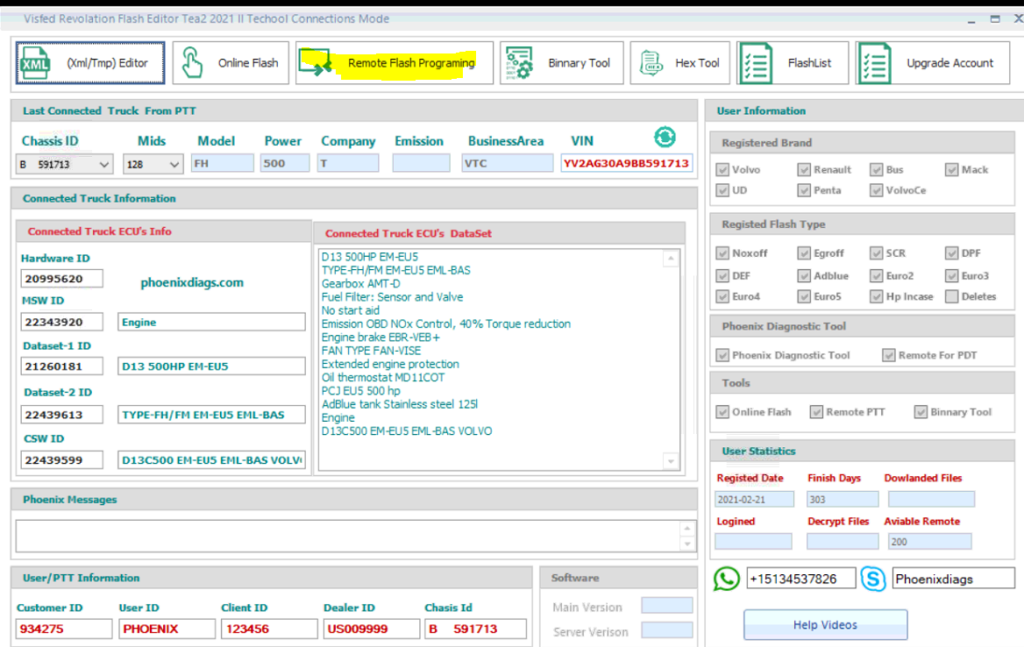Select 'Engine brake EBR-VEB+' dataset line

click(381, 338)
